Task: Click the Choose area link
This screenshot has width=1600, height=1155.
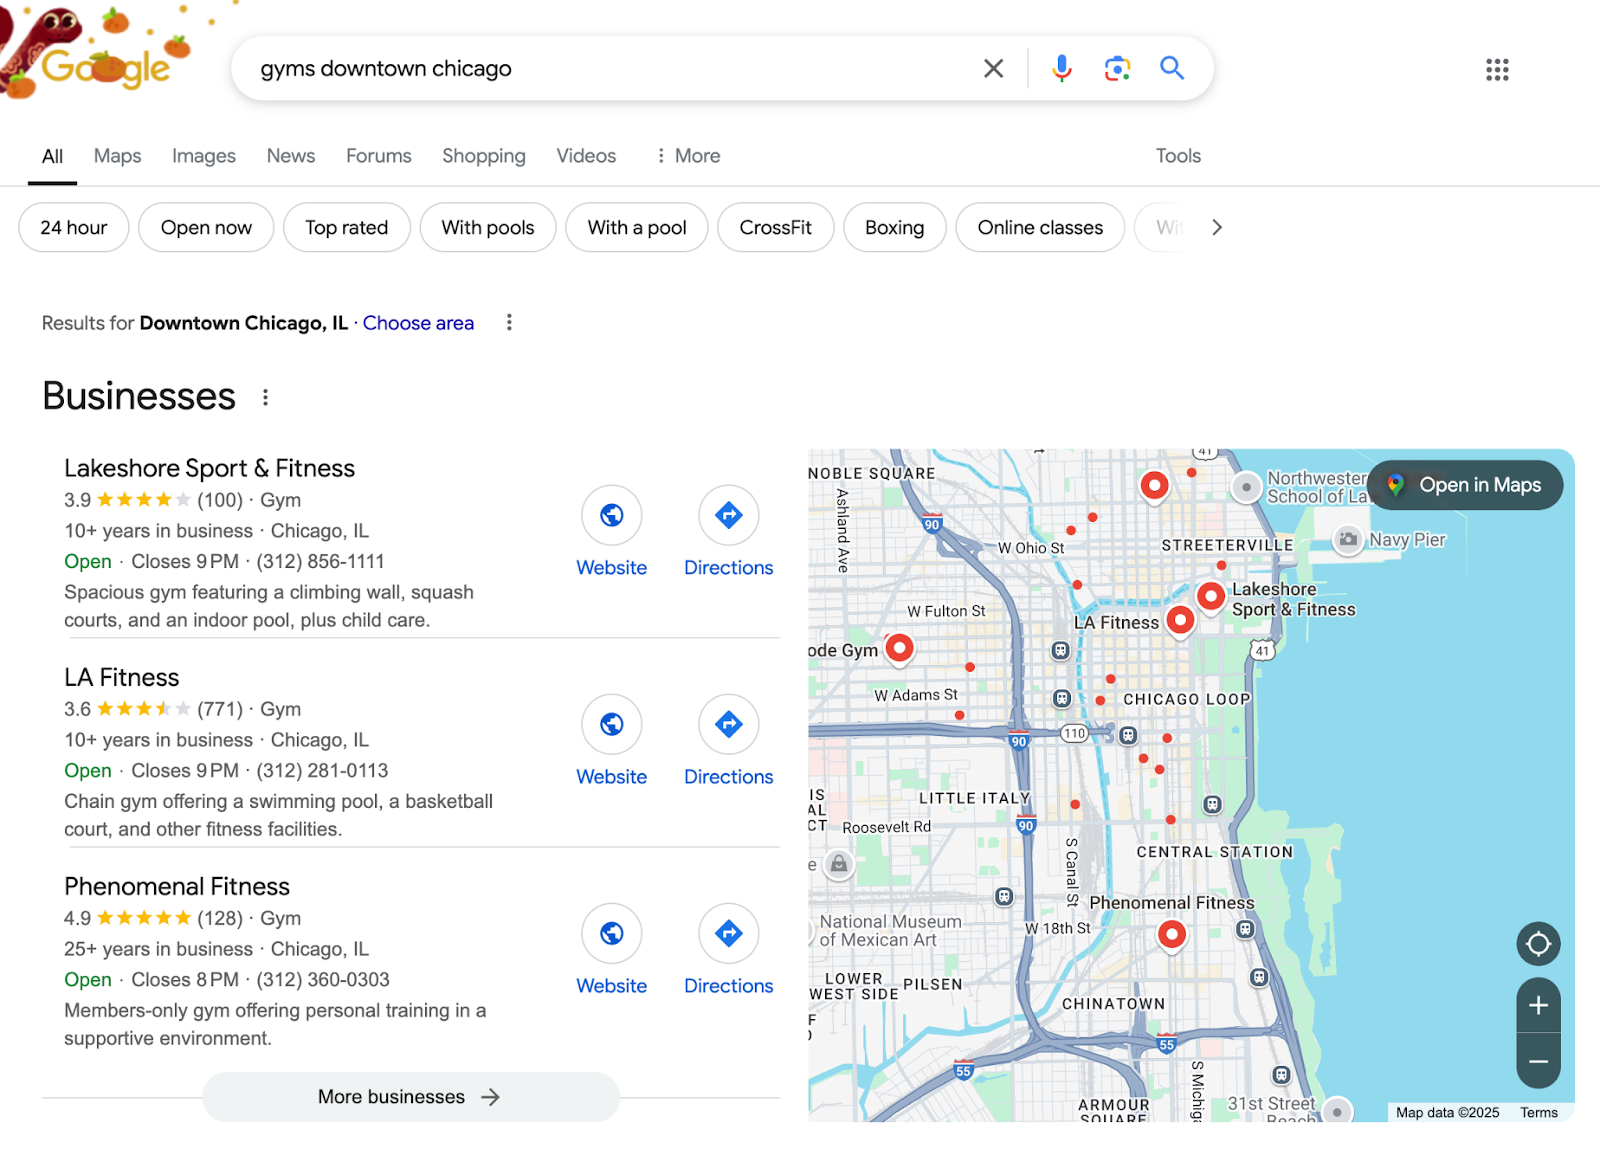Action: coord(418,322)
